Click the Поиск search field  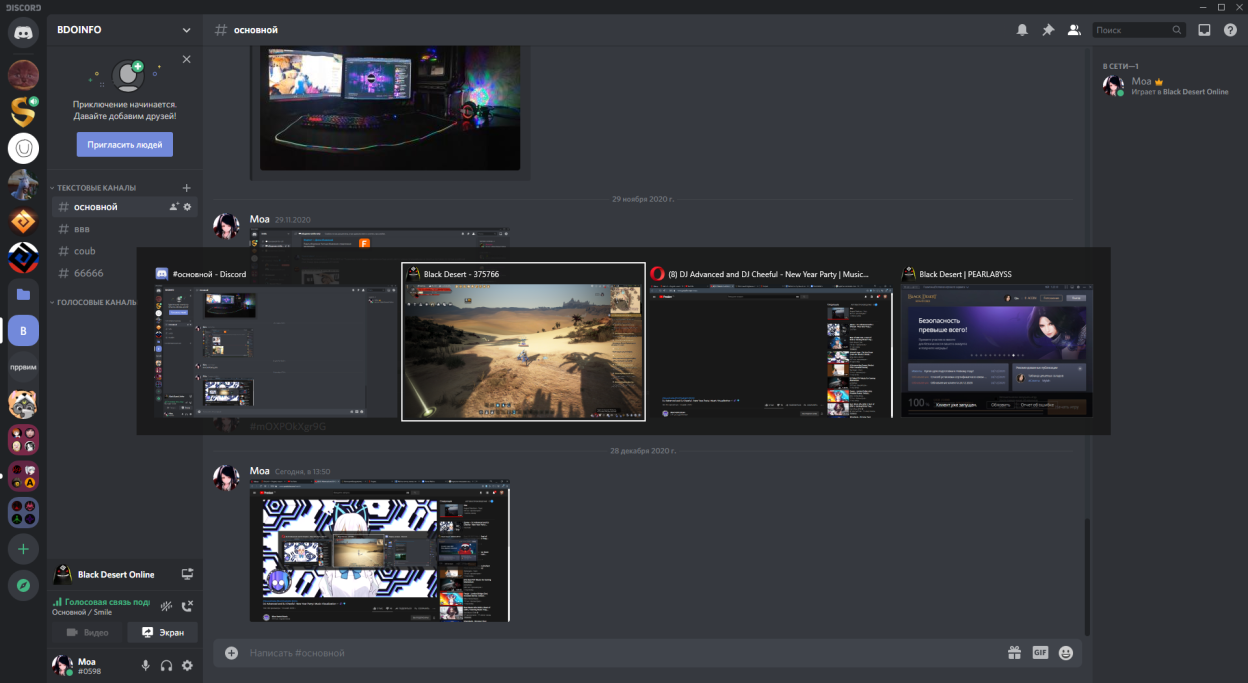pyautogui.click(x=1138, y=30)
